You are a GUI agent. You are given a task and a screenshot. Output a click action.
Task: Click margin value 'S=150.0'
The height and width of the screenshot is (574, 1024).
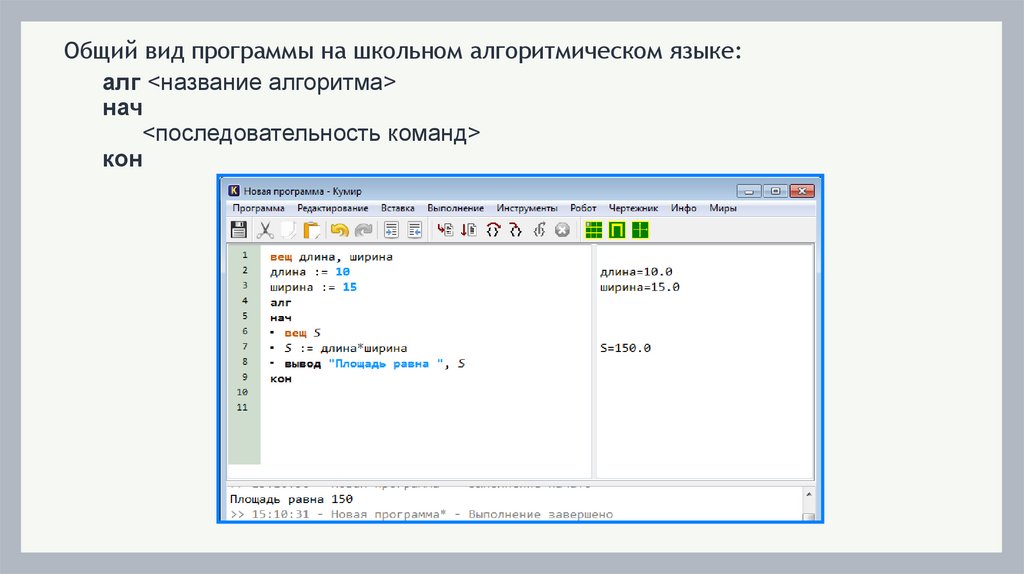coord(626,348)
